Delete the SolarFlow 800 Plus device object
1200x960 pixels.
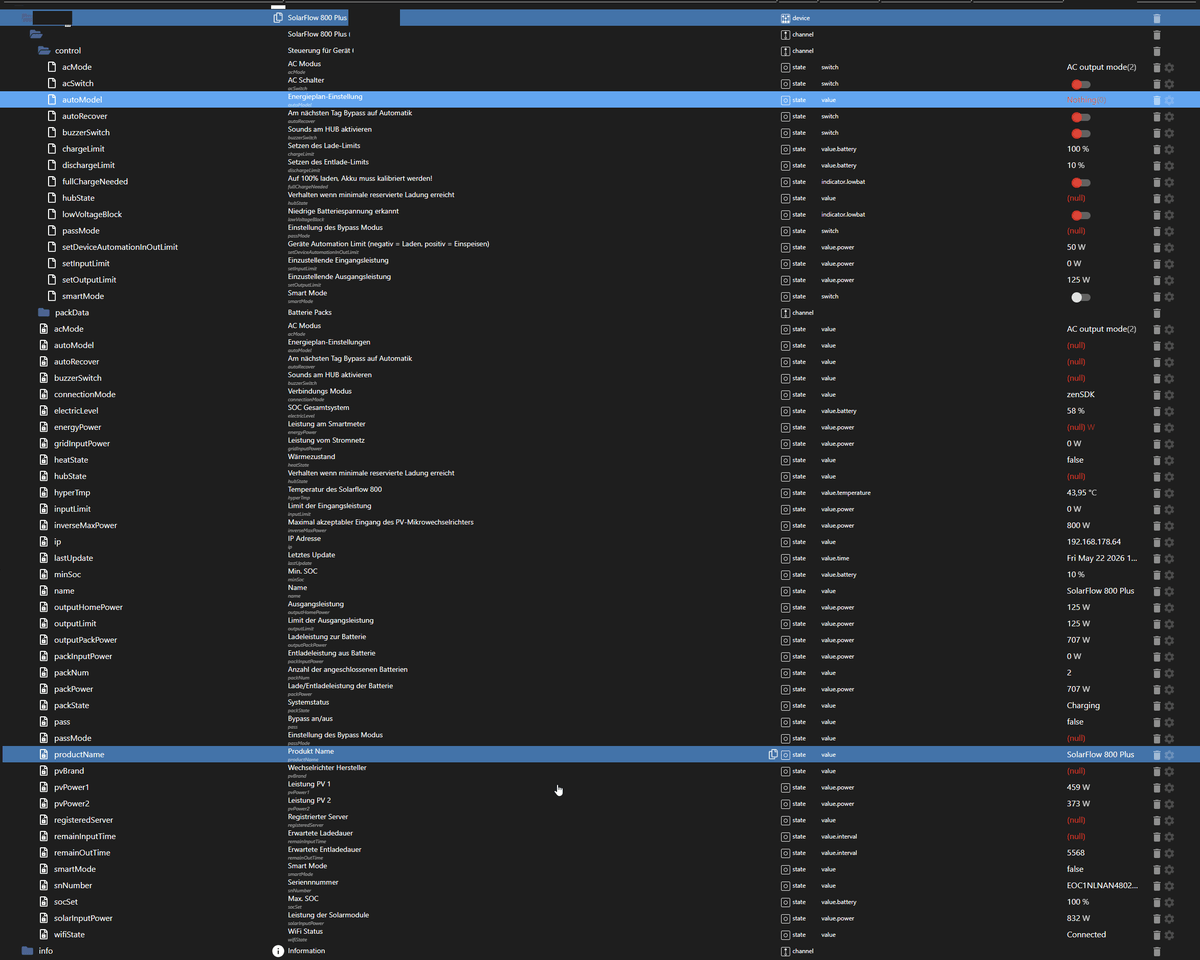(1157, 18)
